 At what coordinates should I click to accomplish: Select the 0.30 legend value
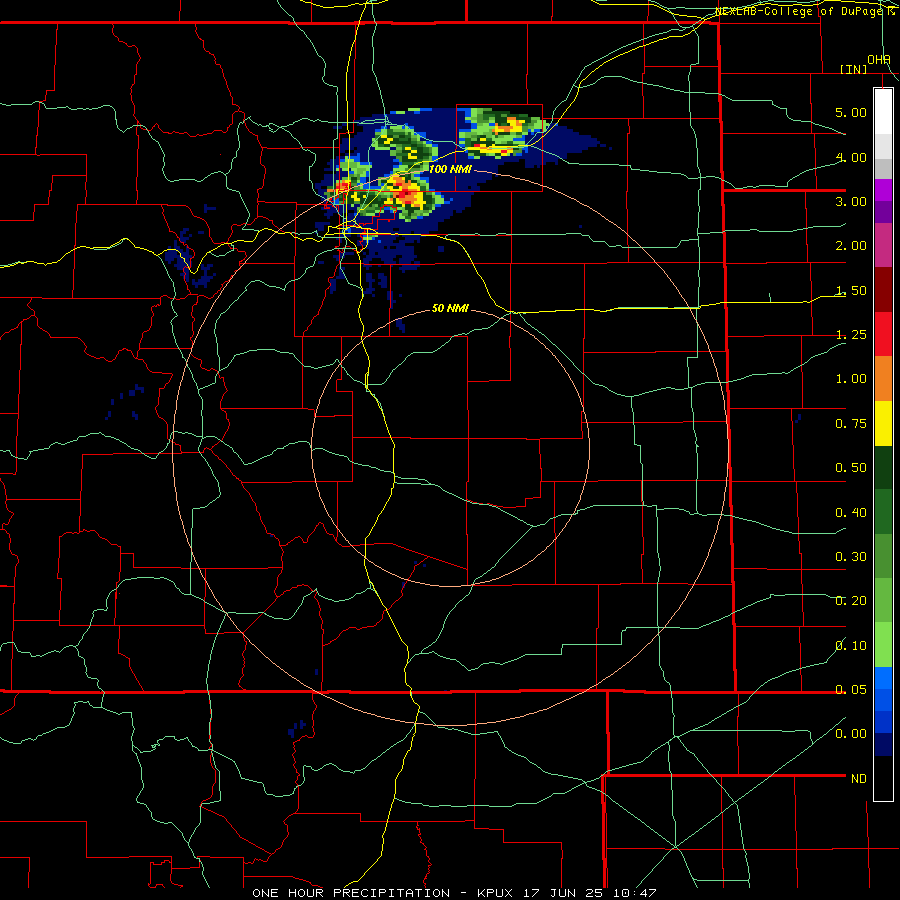pos(851,557)
